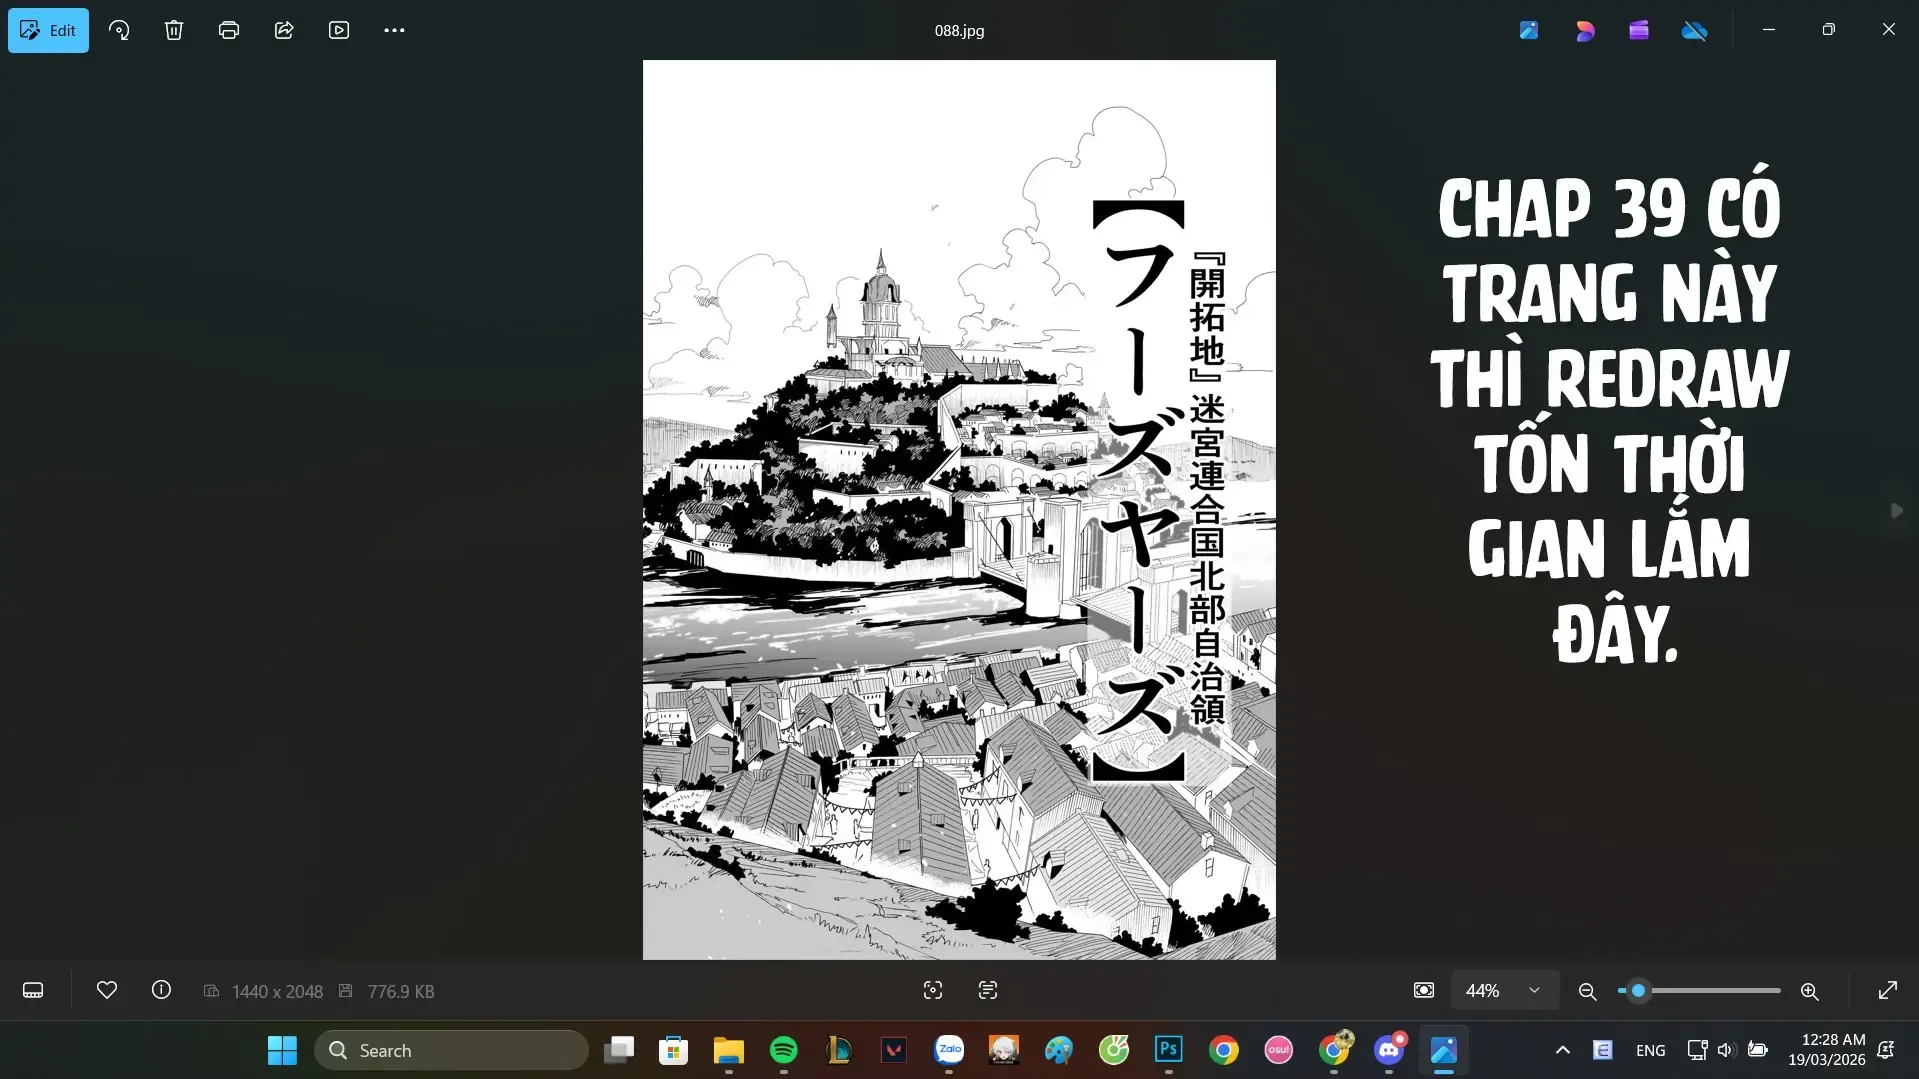Share the image
Viewport: 1919px width, 1079px height.
coord(284,30)
